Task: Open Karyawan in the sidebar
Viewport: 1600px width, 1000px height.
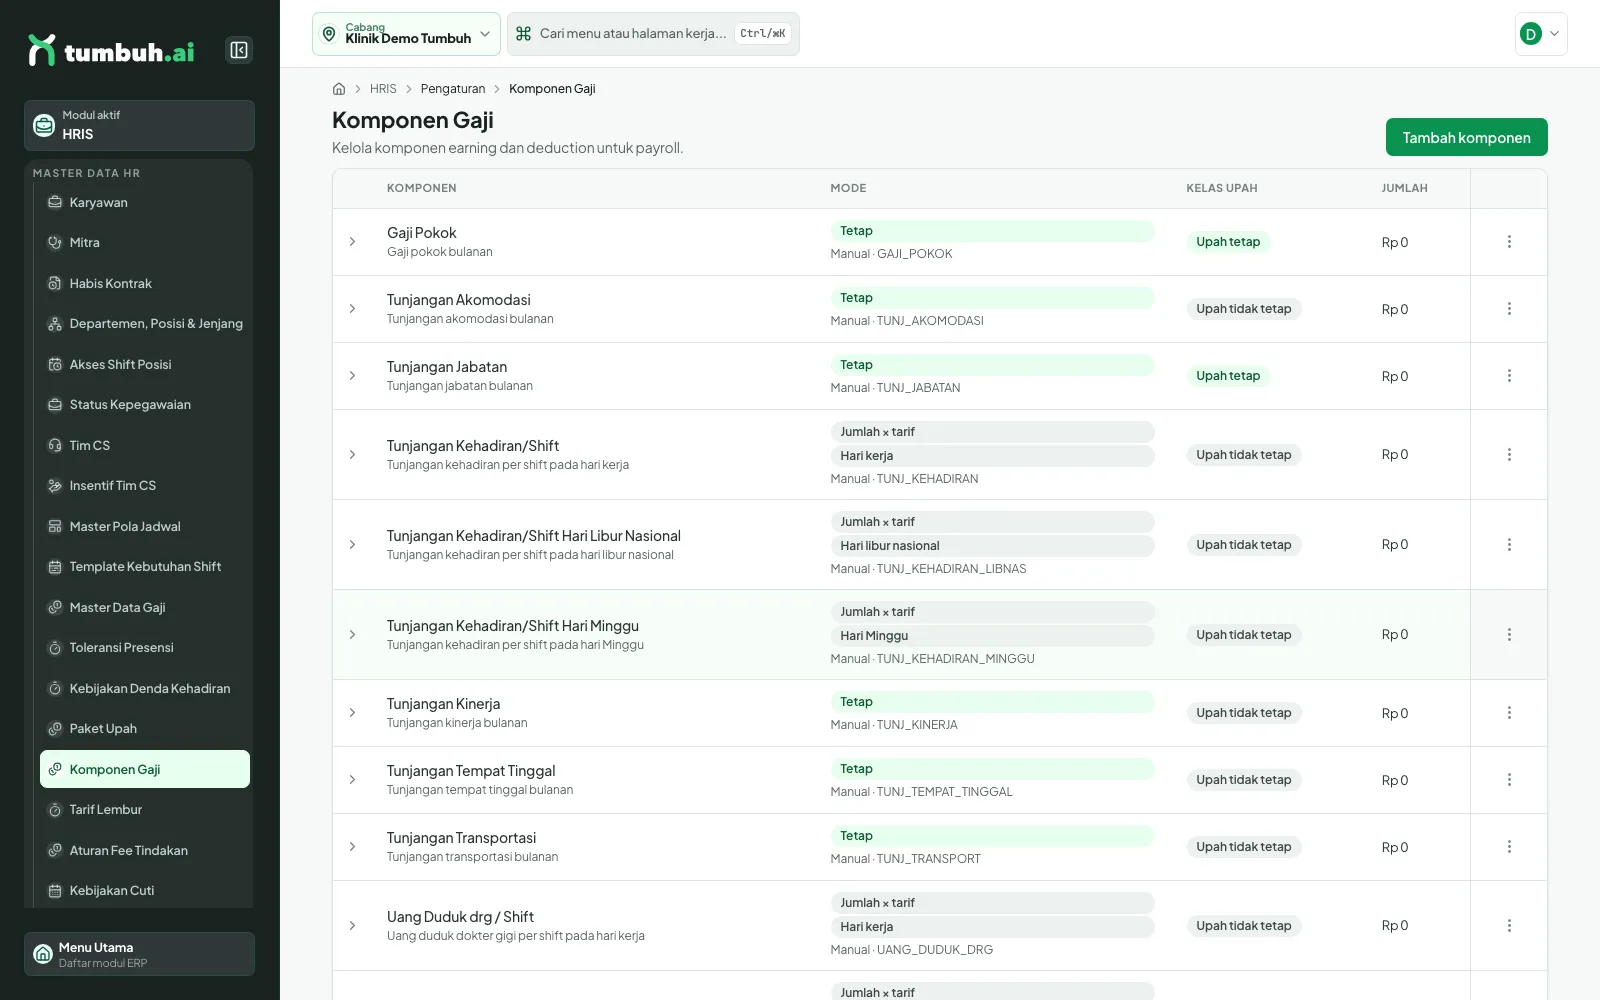Action: coord(145,202)
